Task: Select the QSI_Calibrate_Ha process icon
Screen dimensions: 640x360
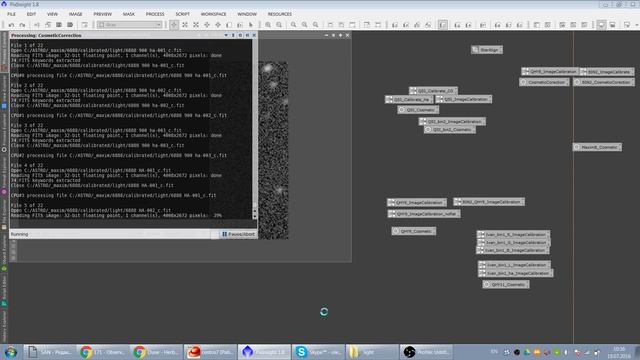Action: pos(409,99)
